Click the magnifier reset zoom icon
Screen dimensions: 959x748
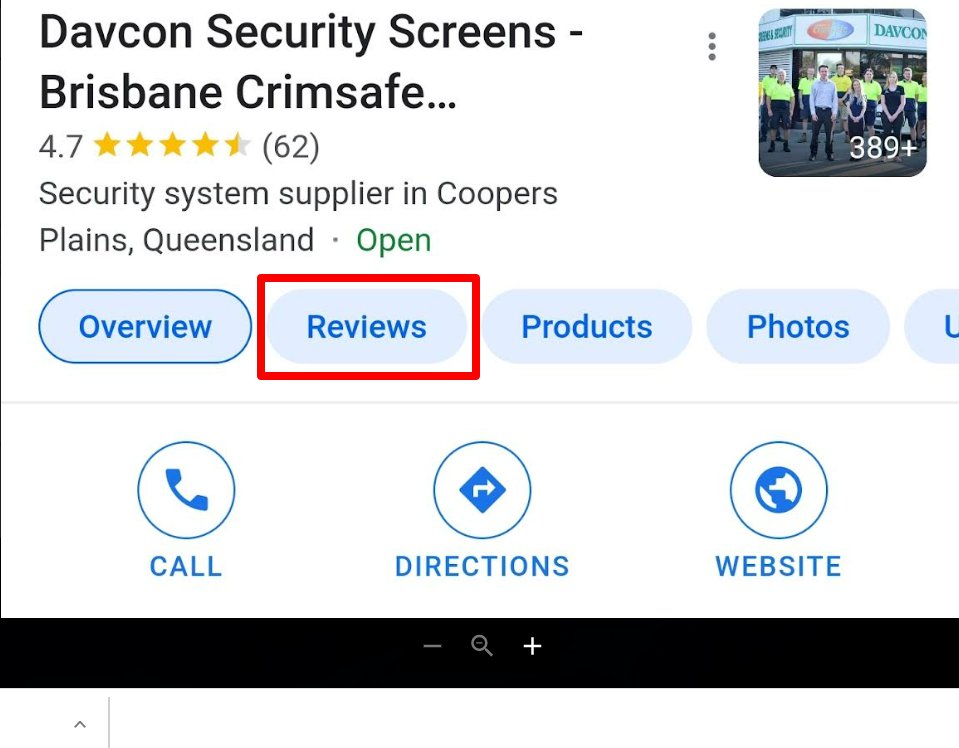[482, 645]
